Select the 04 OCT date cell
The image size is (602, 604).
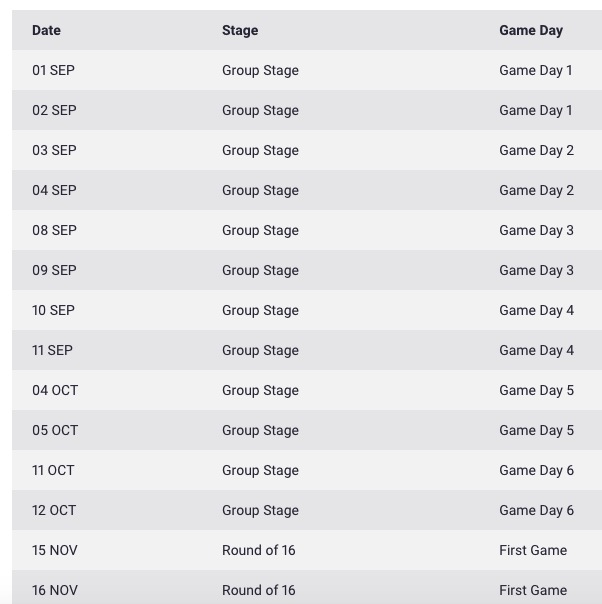tap(55, 390)
